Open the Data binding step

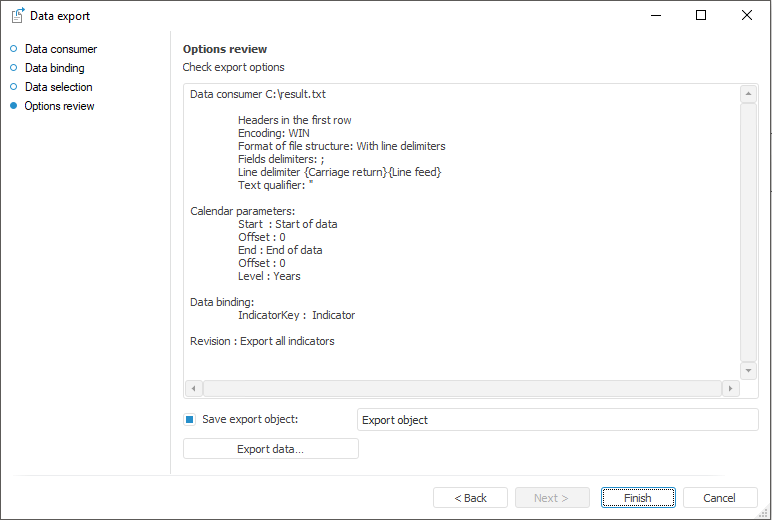point(55,68)
